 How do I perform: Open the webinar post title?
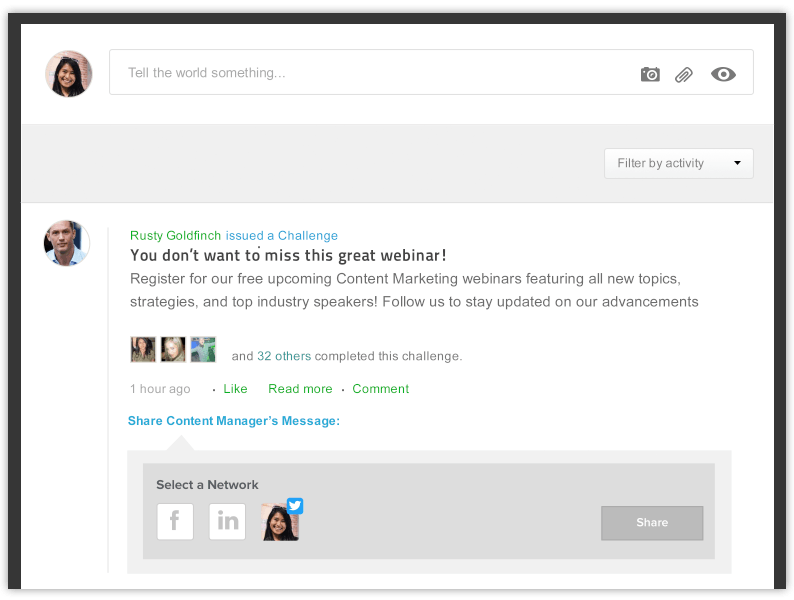288,256
